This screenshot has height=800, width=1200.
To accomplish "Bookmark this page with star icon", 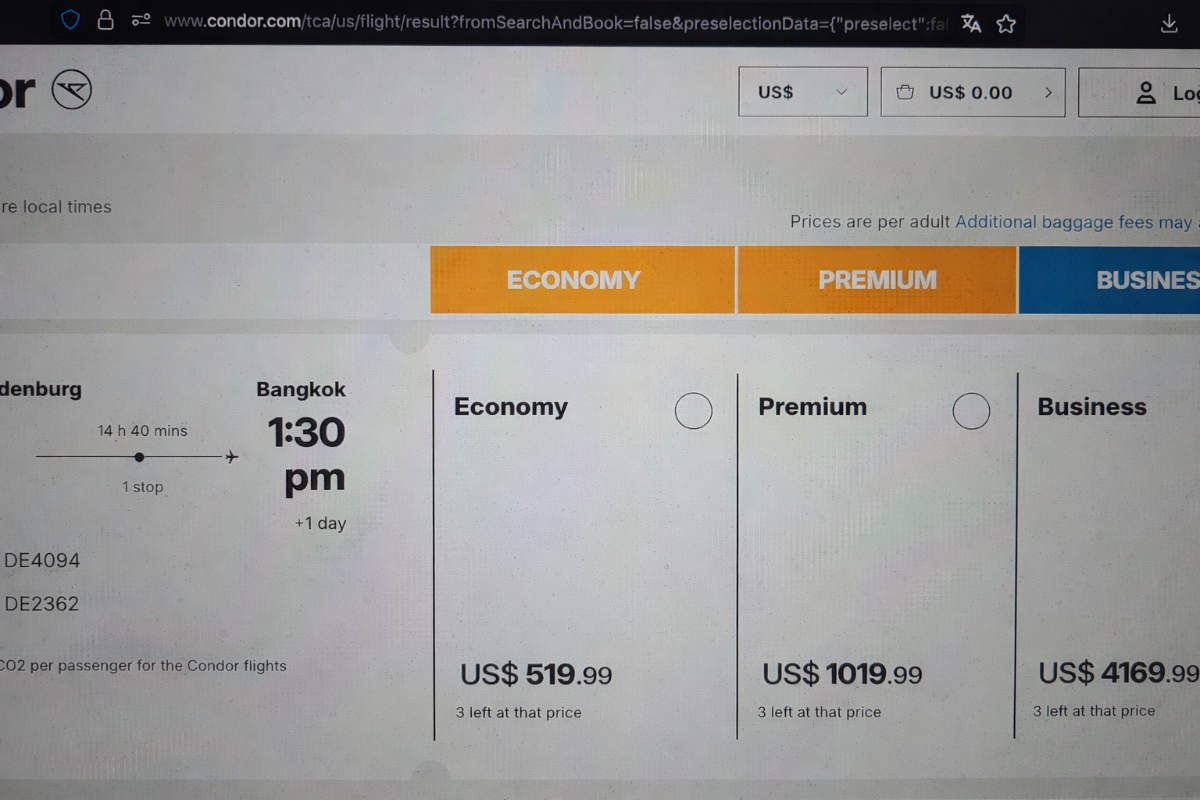I will 1006,23.
